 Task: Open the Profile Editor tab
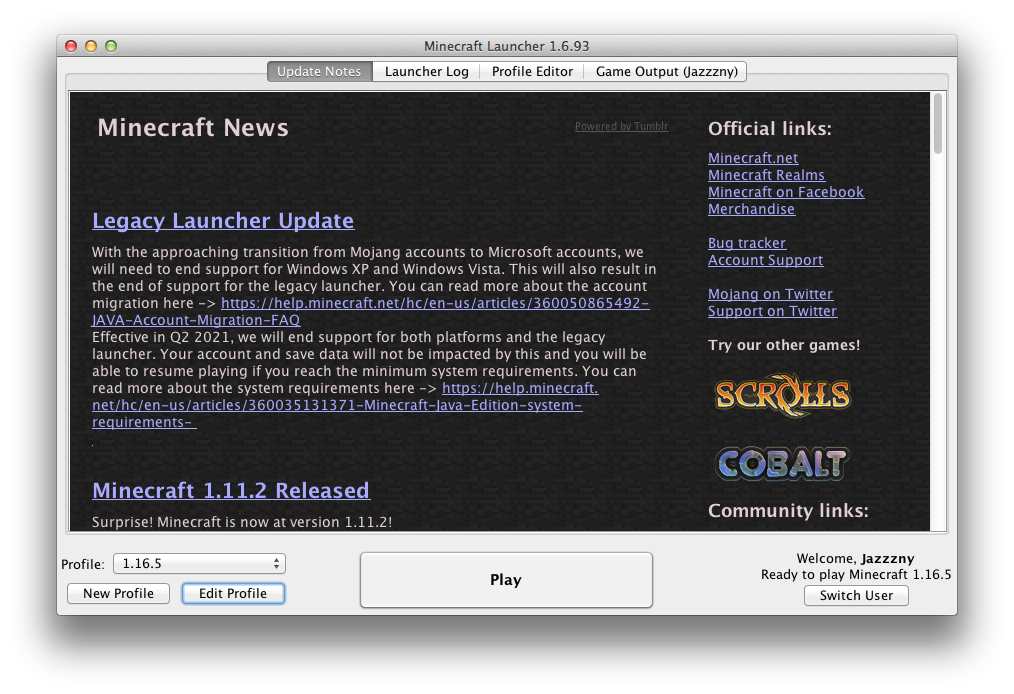pyautogui.click(x=532, y=71)
